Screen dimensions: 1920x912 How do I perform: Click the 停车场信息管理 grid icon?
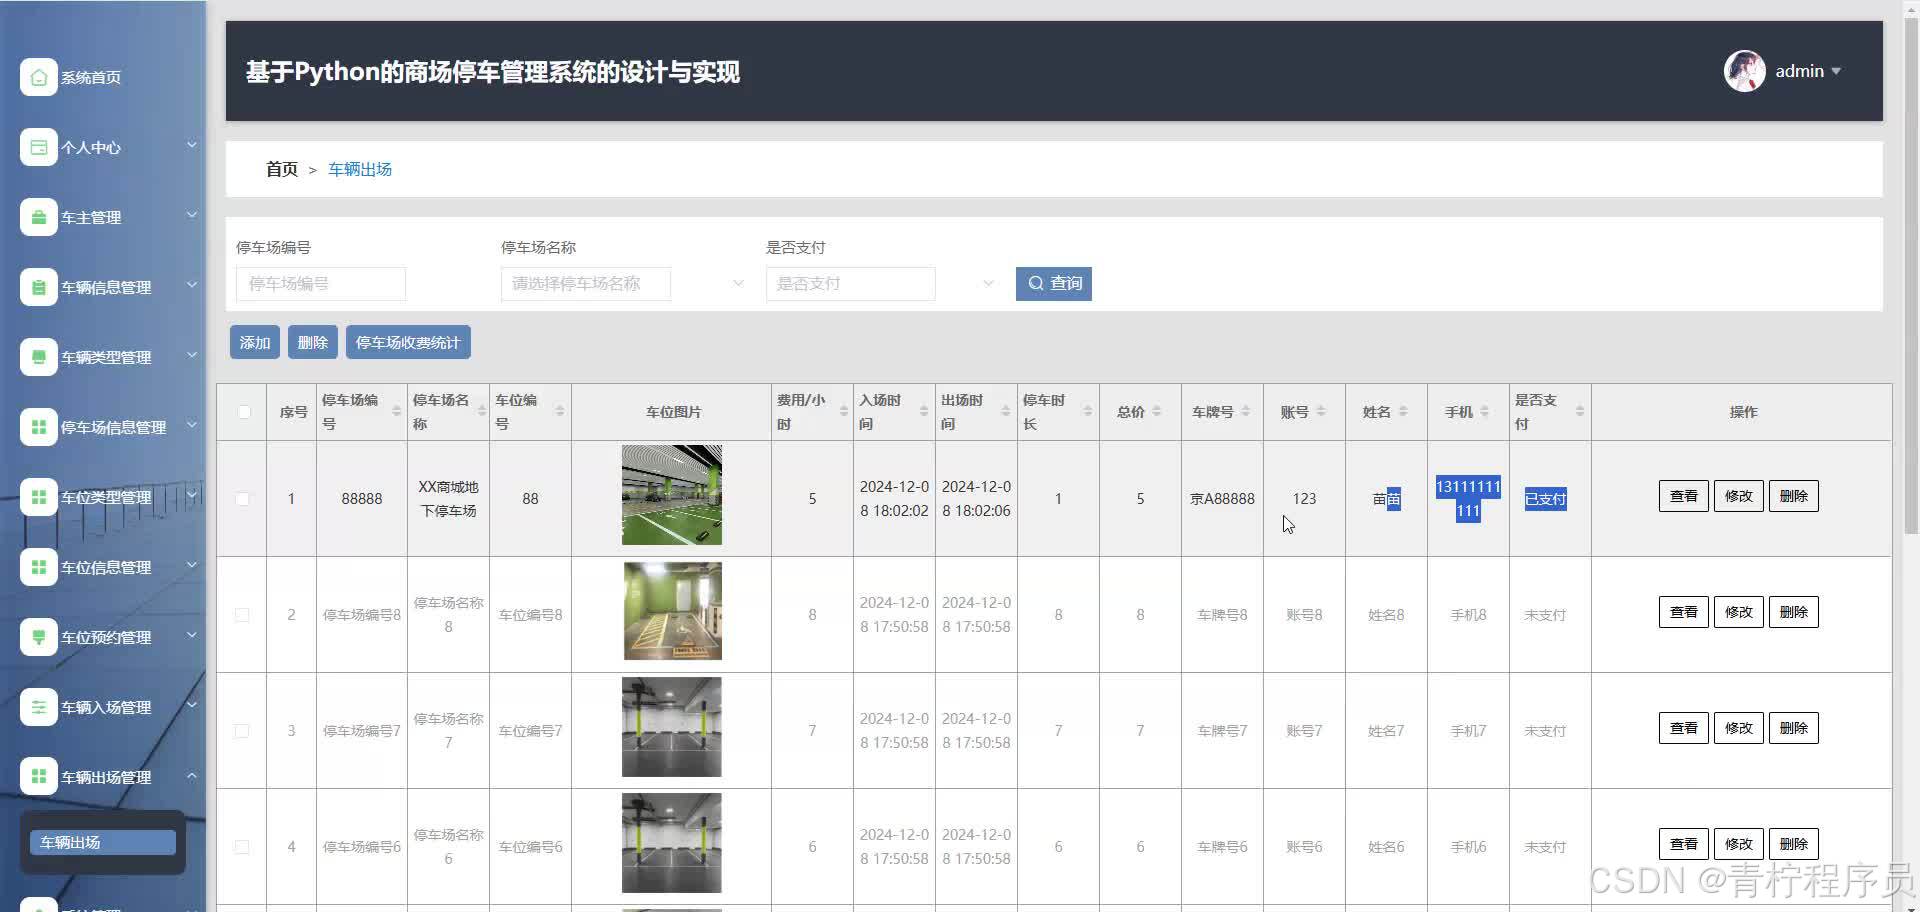[38, 427]
